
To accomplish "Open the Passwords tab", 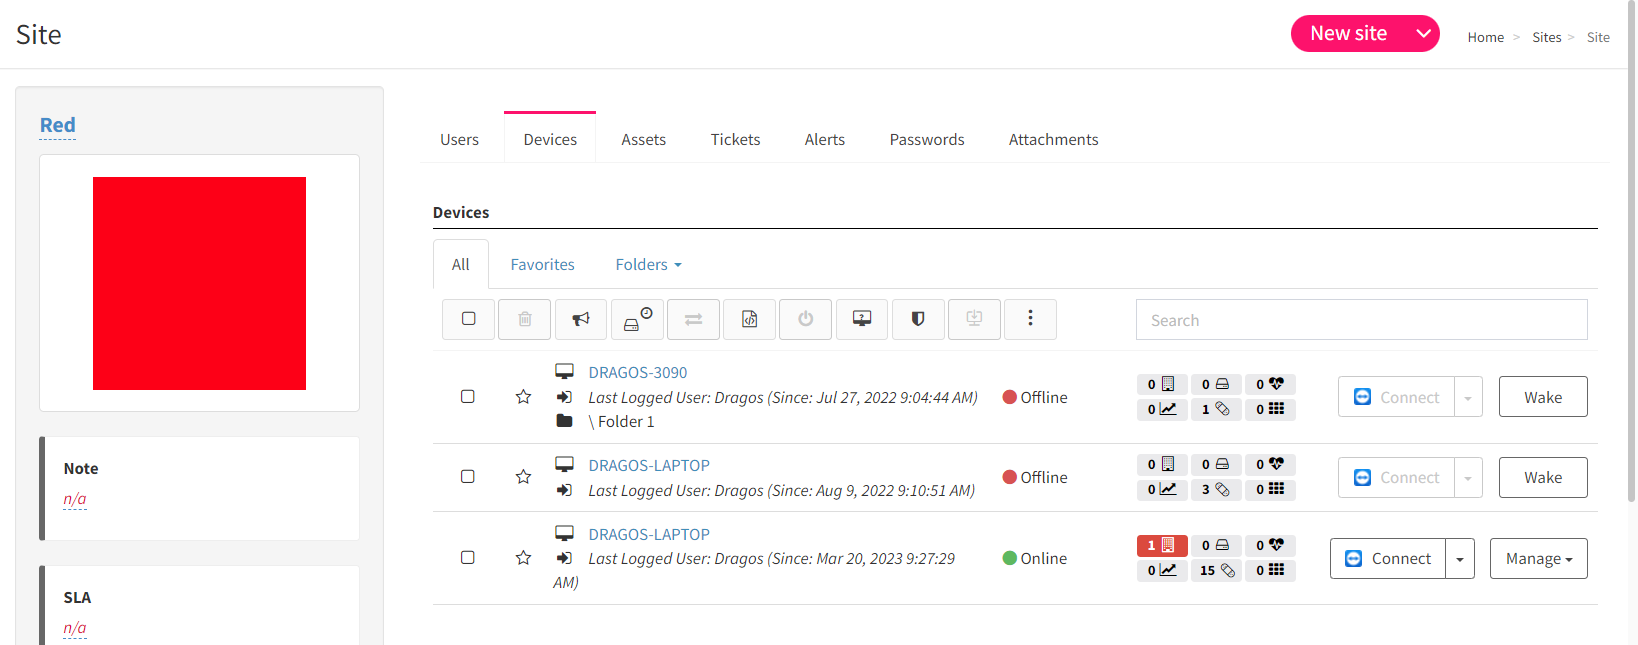I will coord(927,139).
